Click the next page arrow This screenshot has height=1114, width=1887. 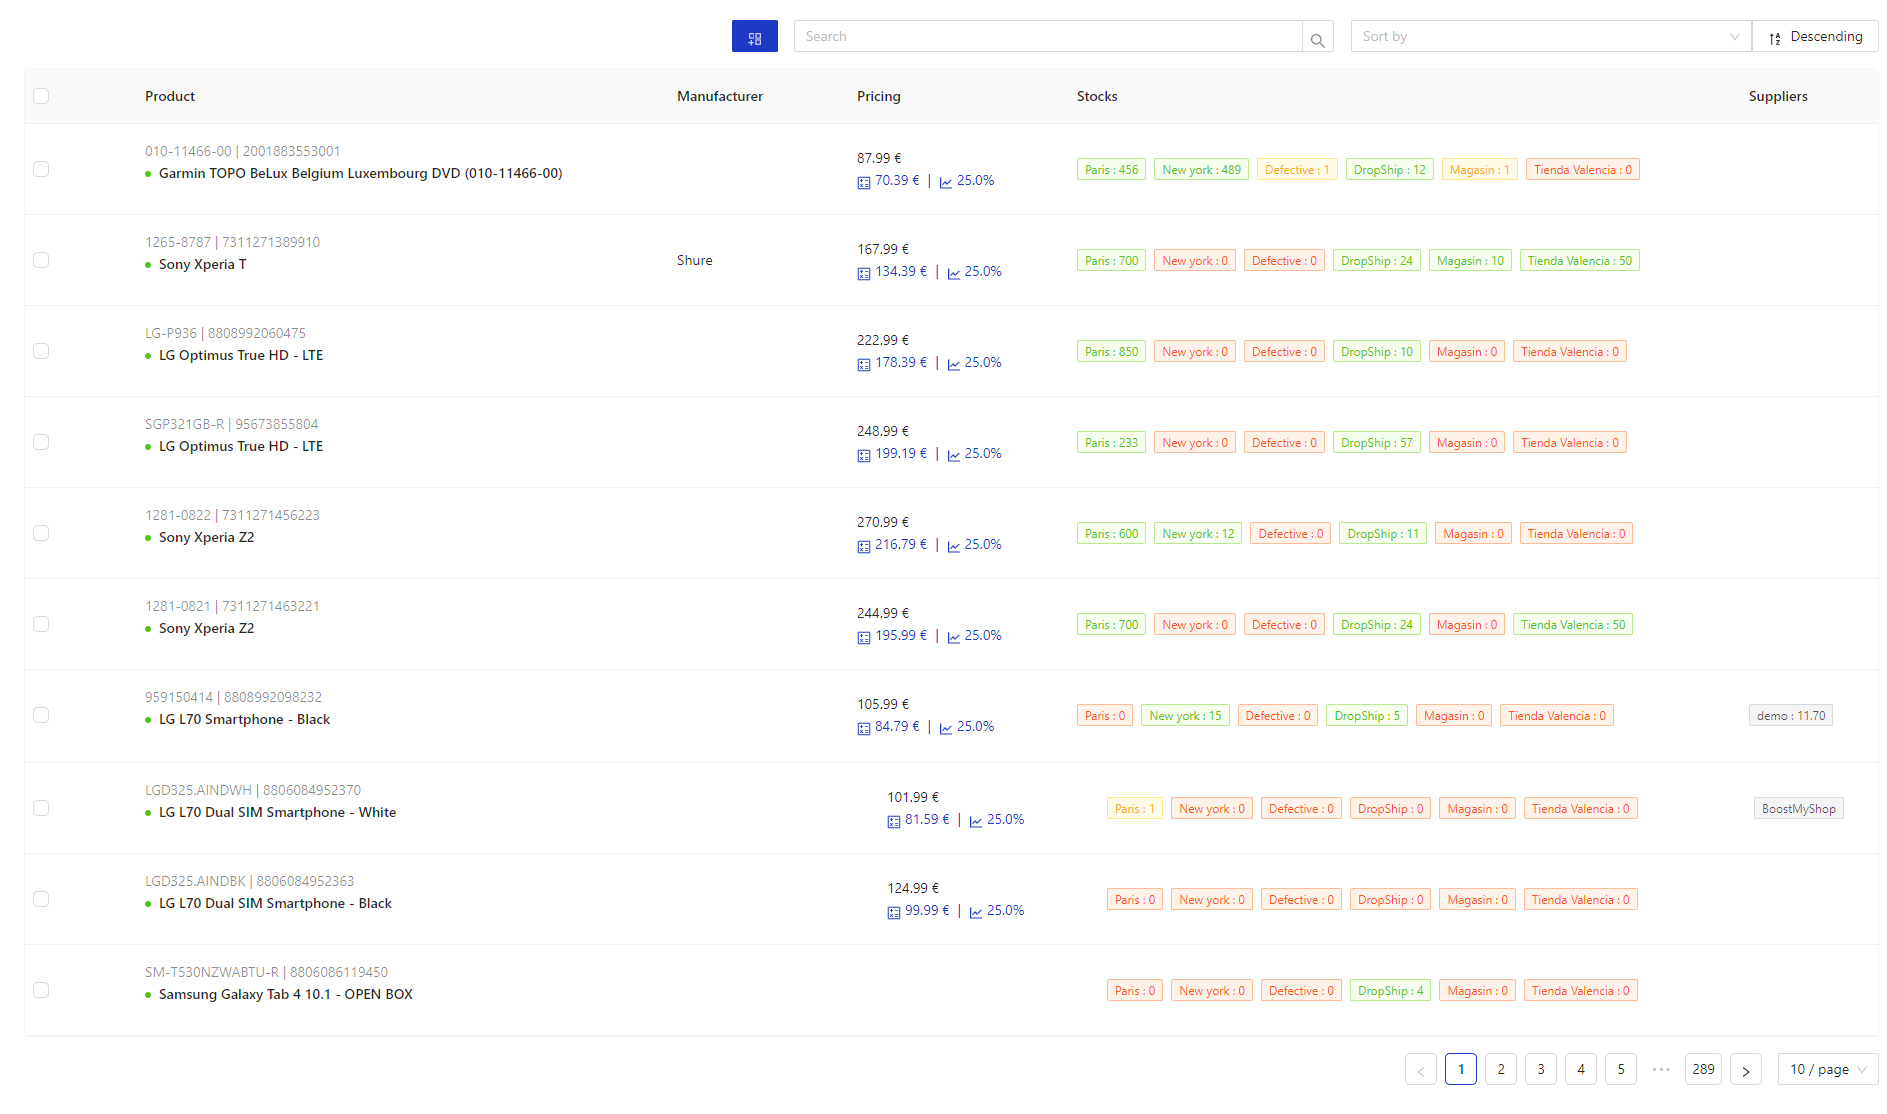1746,1069
